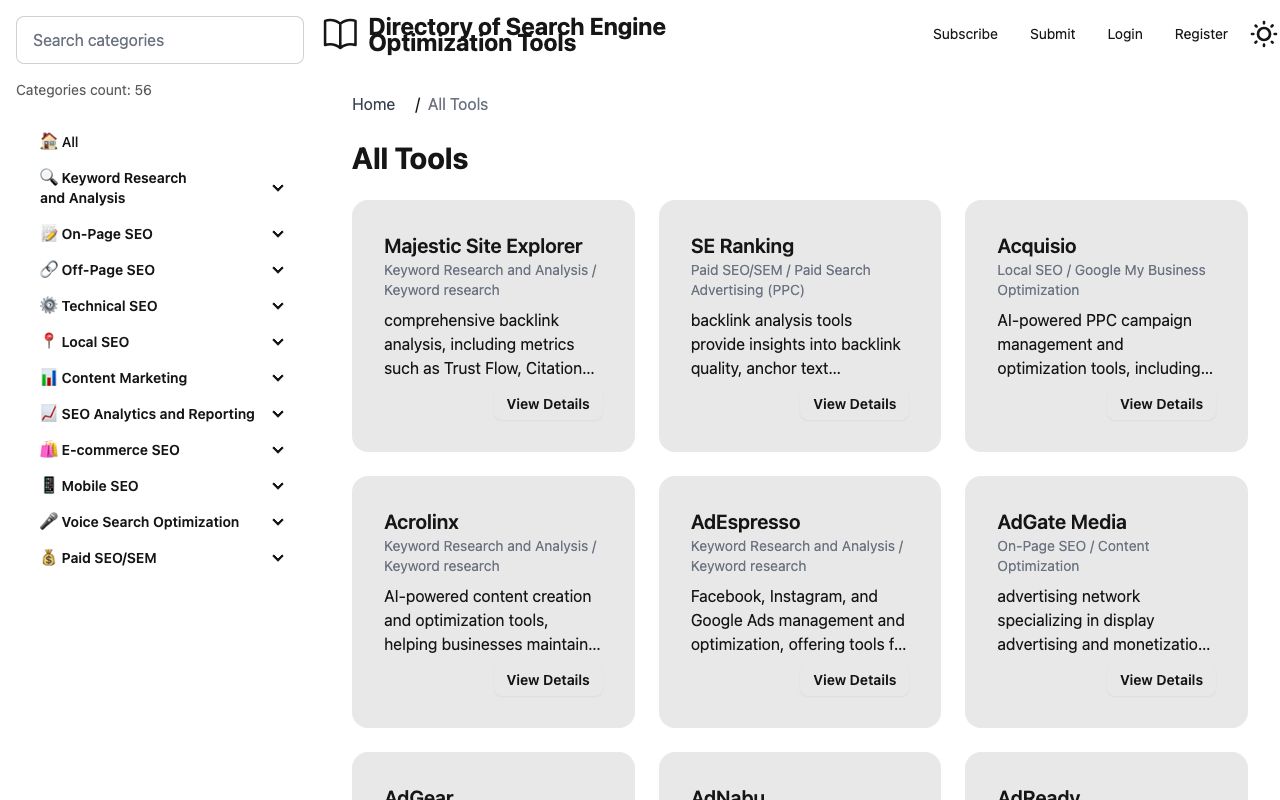View Details for SE Ranking
1280x800 pixels.
coord(854,404)
